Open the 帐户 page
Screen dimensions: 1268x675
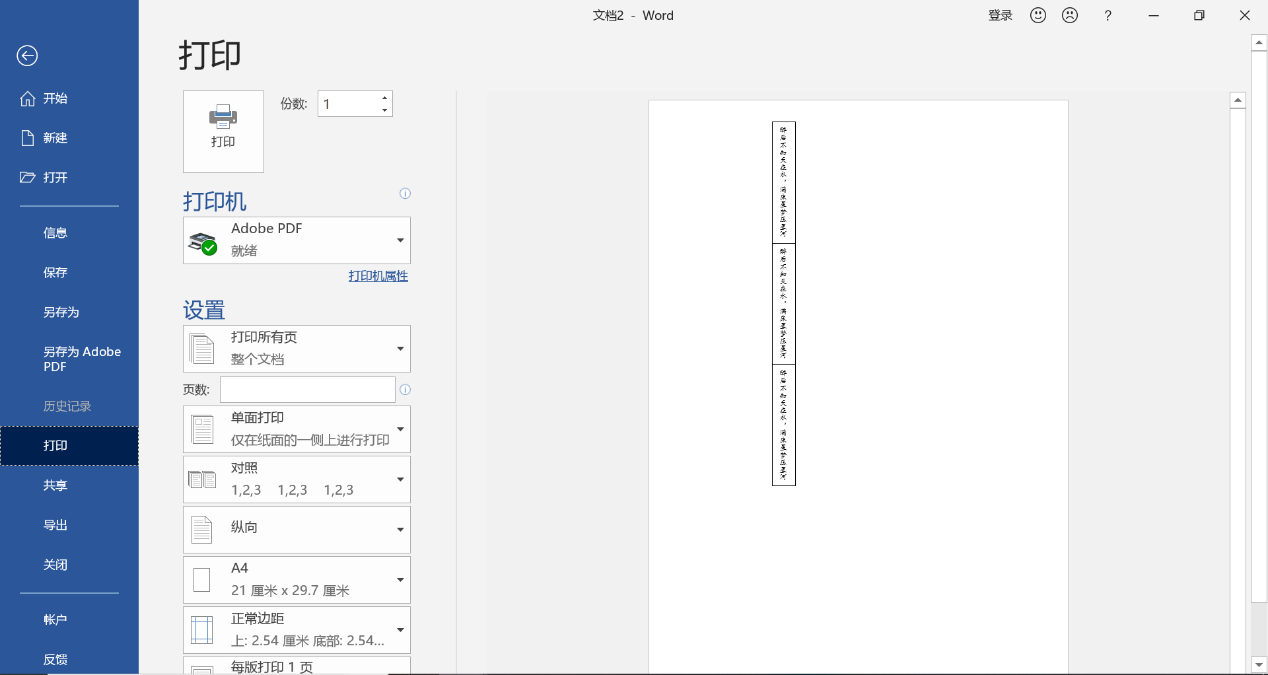tap(69, 620)
